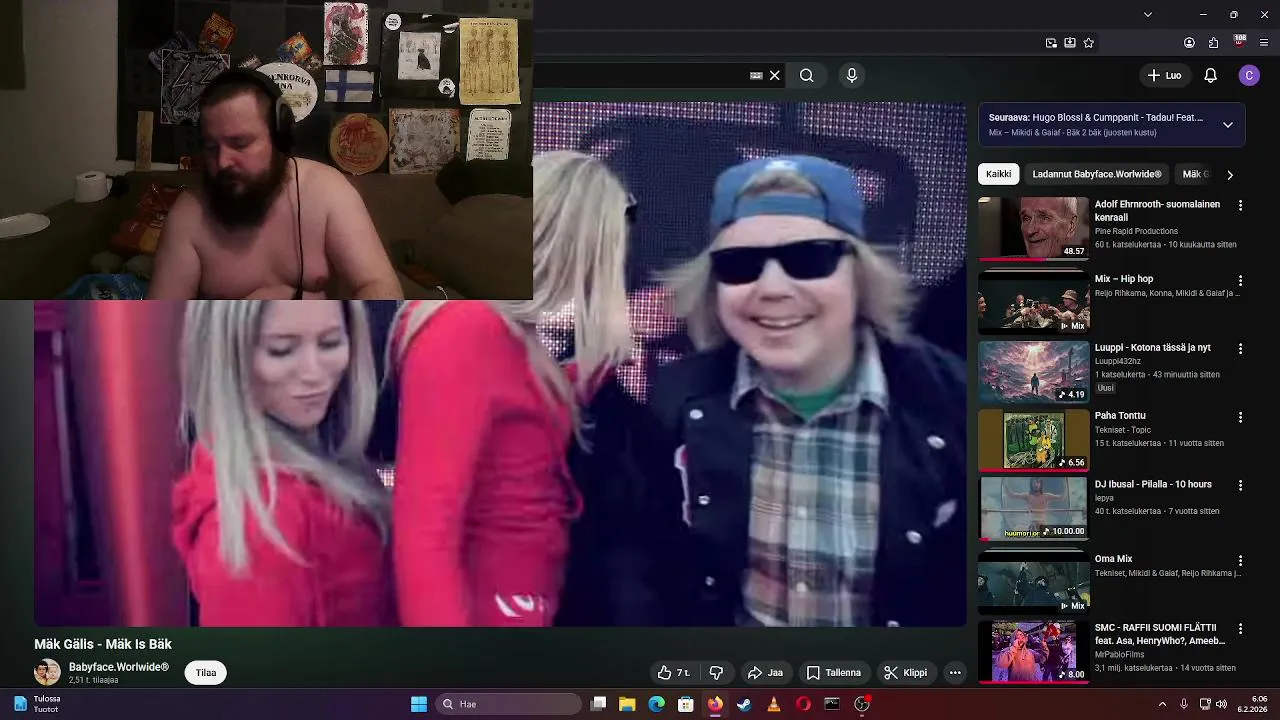Open the Oma Mix playlist thumbnail

1033,582
